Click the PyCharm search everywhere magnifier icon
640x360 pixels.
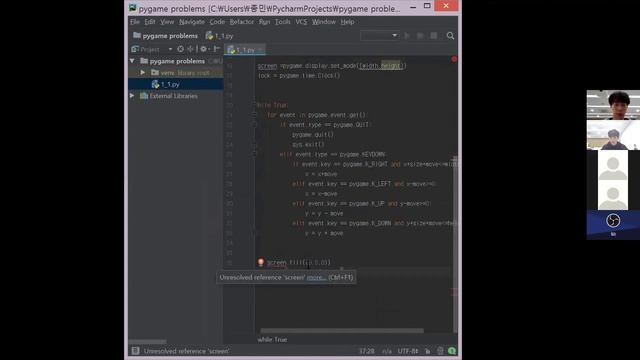[x=450, y=36]
